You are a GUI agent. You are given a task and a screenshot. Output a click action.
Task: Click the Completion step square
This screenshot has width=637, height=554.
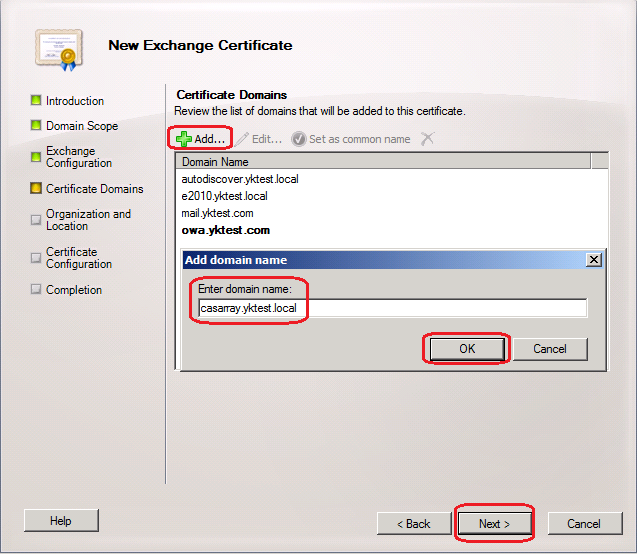click(36, 290)
